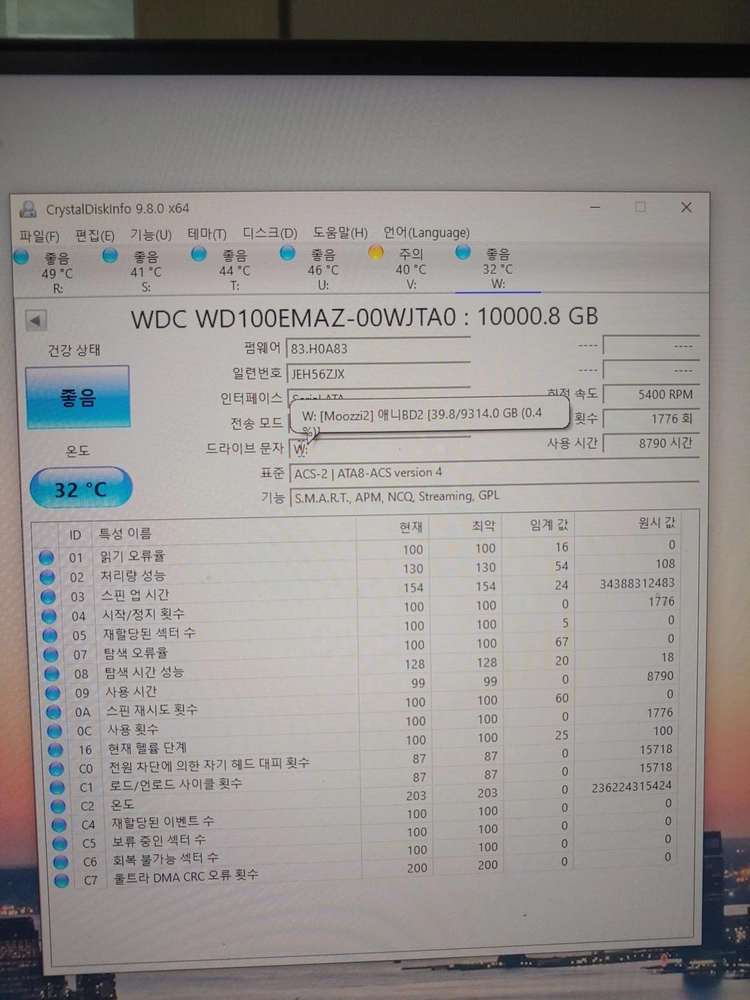The height and width of the screenshot is (1000, 750).
Task: Click the blue status icon for 04 시작/정지 횟수
Action: [49, 616]
